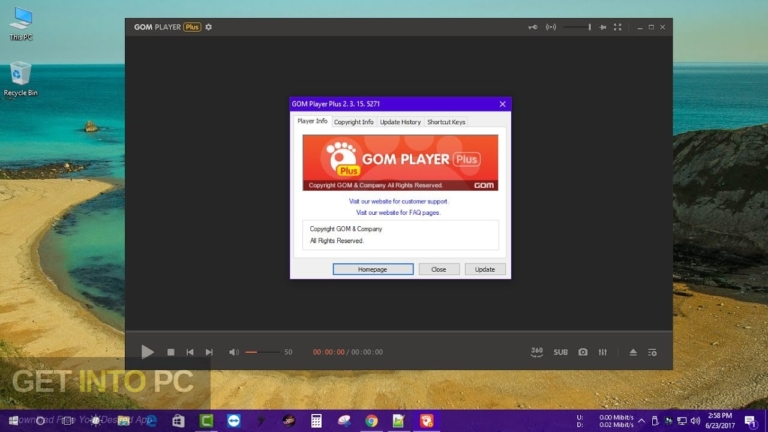Select the Player Info tab
Viewport: 768px width, 432px height.
click(312, 121)
